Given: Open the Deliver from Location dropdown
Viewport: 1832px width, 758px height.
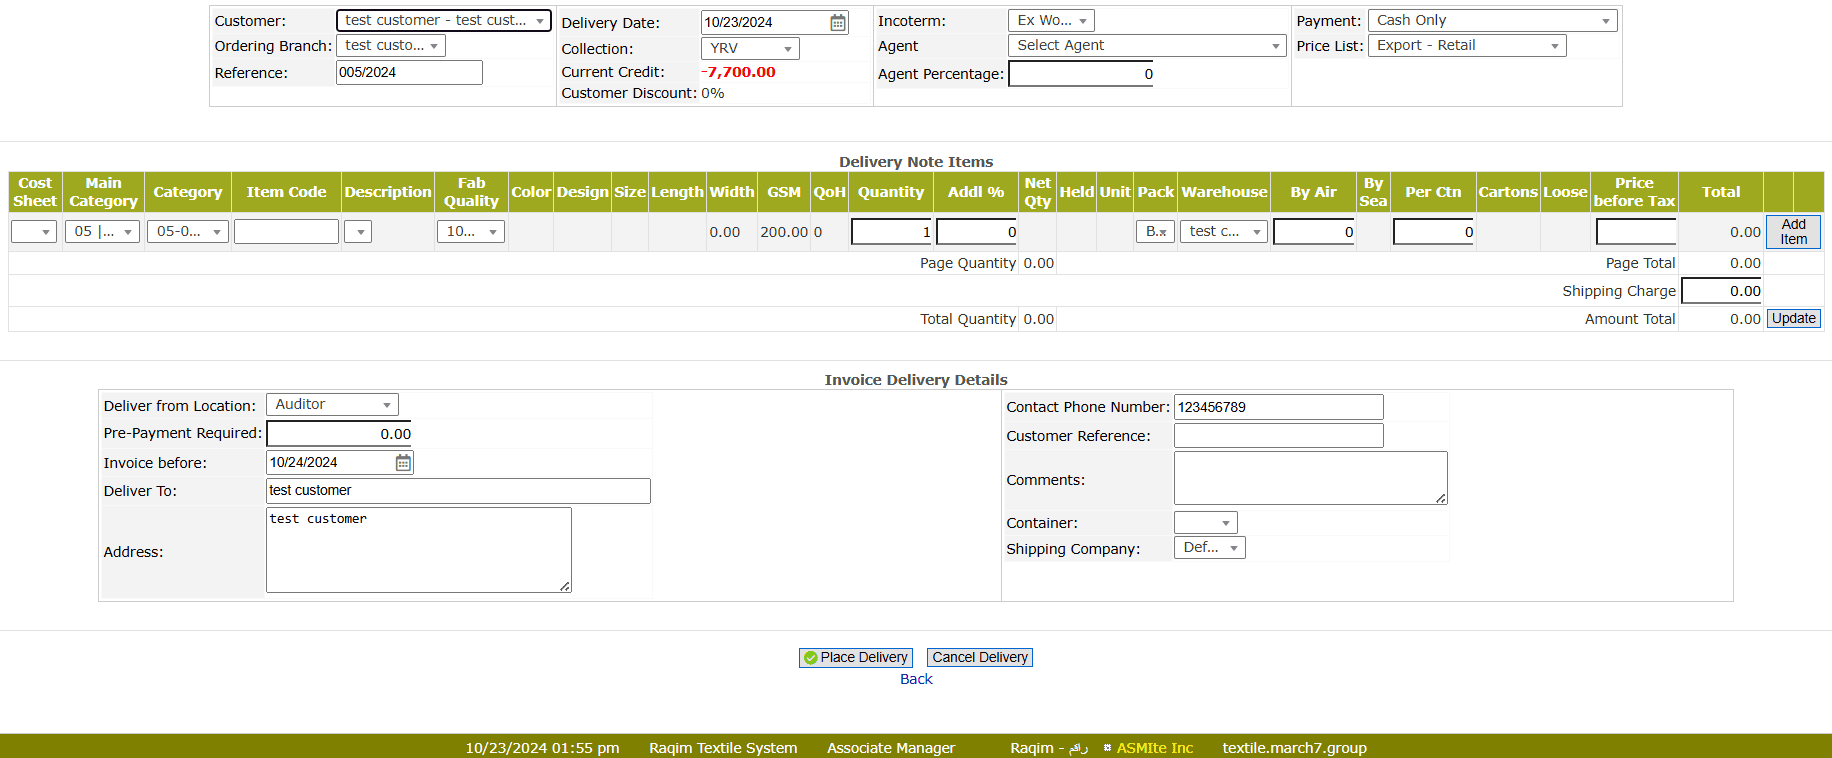Looking at the screenshot, I should pos(332,405).
